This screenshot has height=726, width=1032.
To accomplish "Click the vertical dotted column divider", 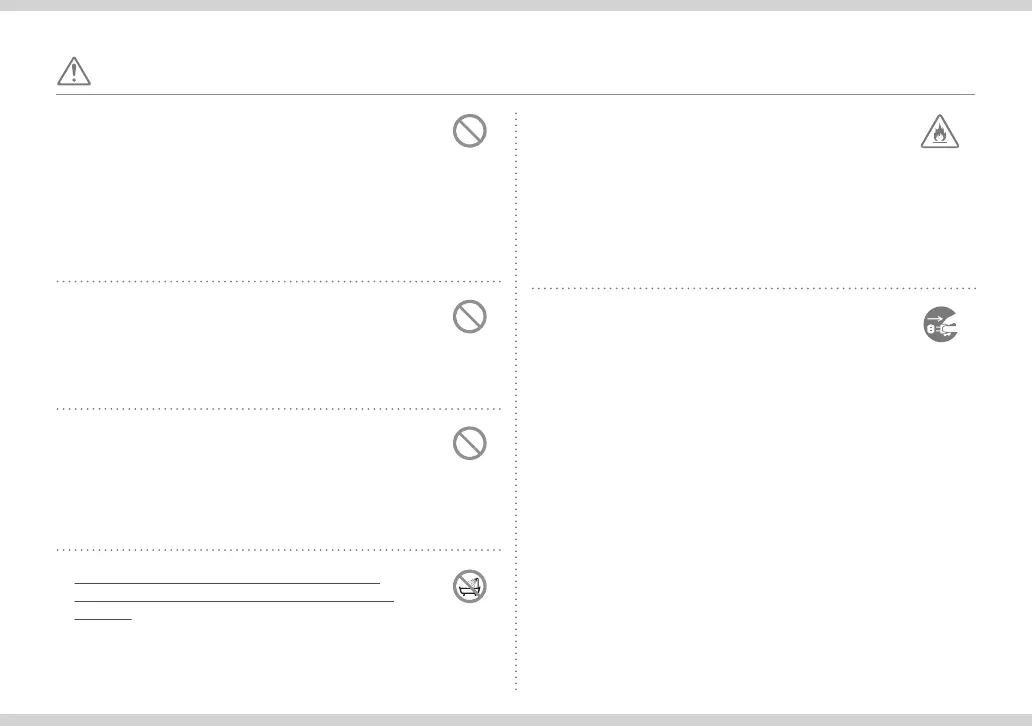I will click(x=515, y=401).
